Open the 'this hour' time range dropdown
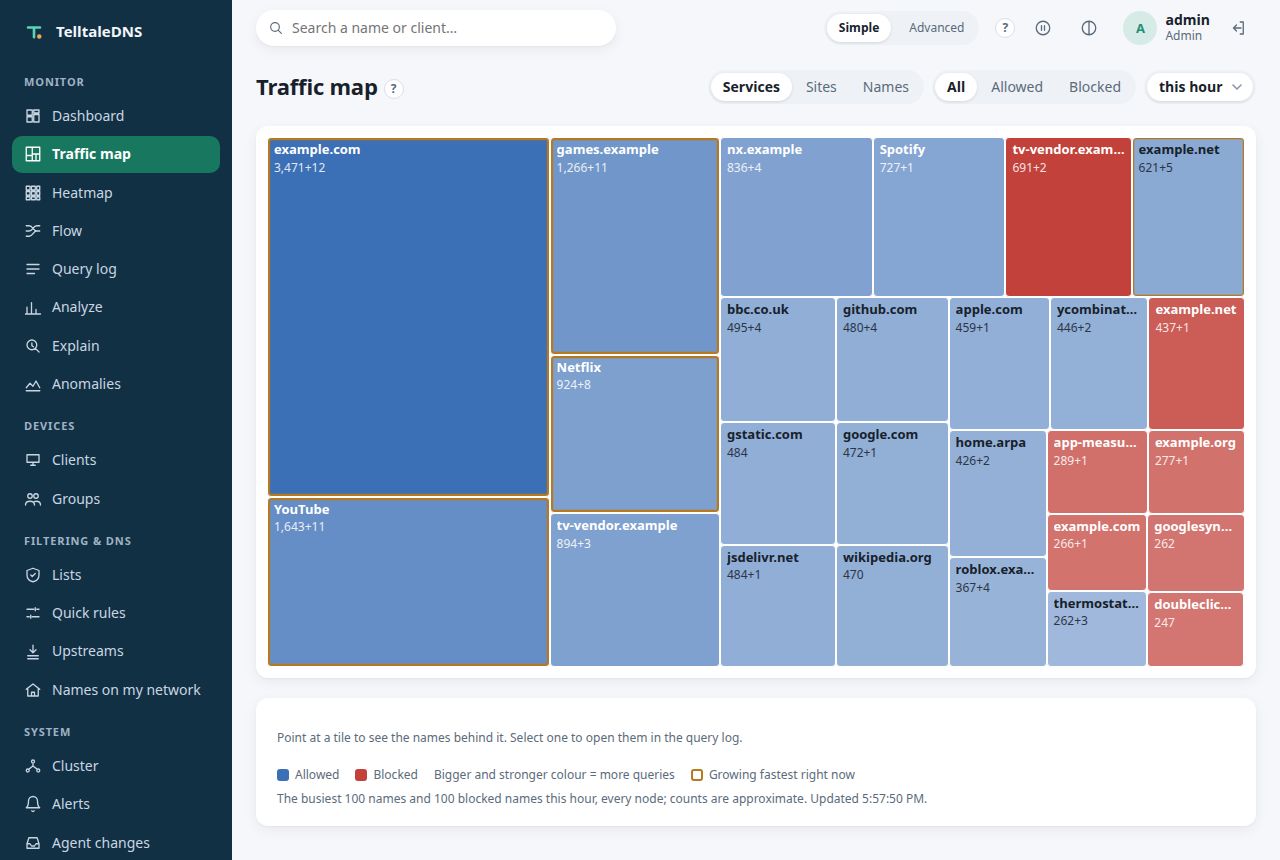The height and width of the screenshot is (860, 1280). pos(1200,87)
